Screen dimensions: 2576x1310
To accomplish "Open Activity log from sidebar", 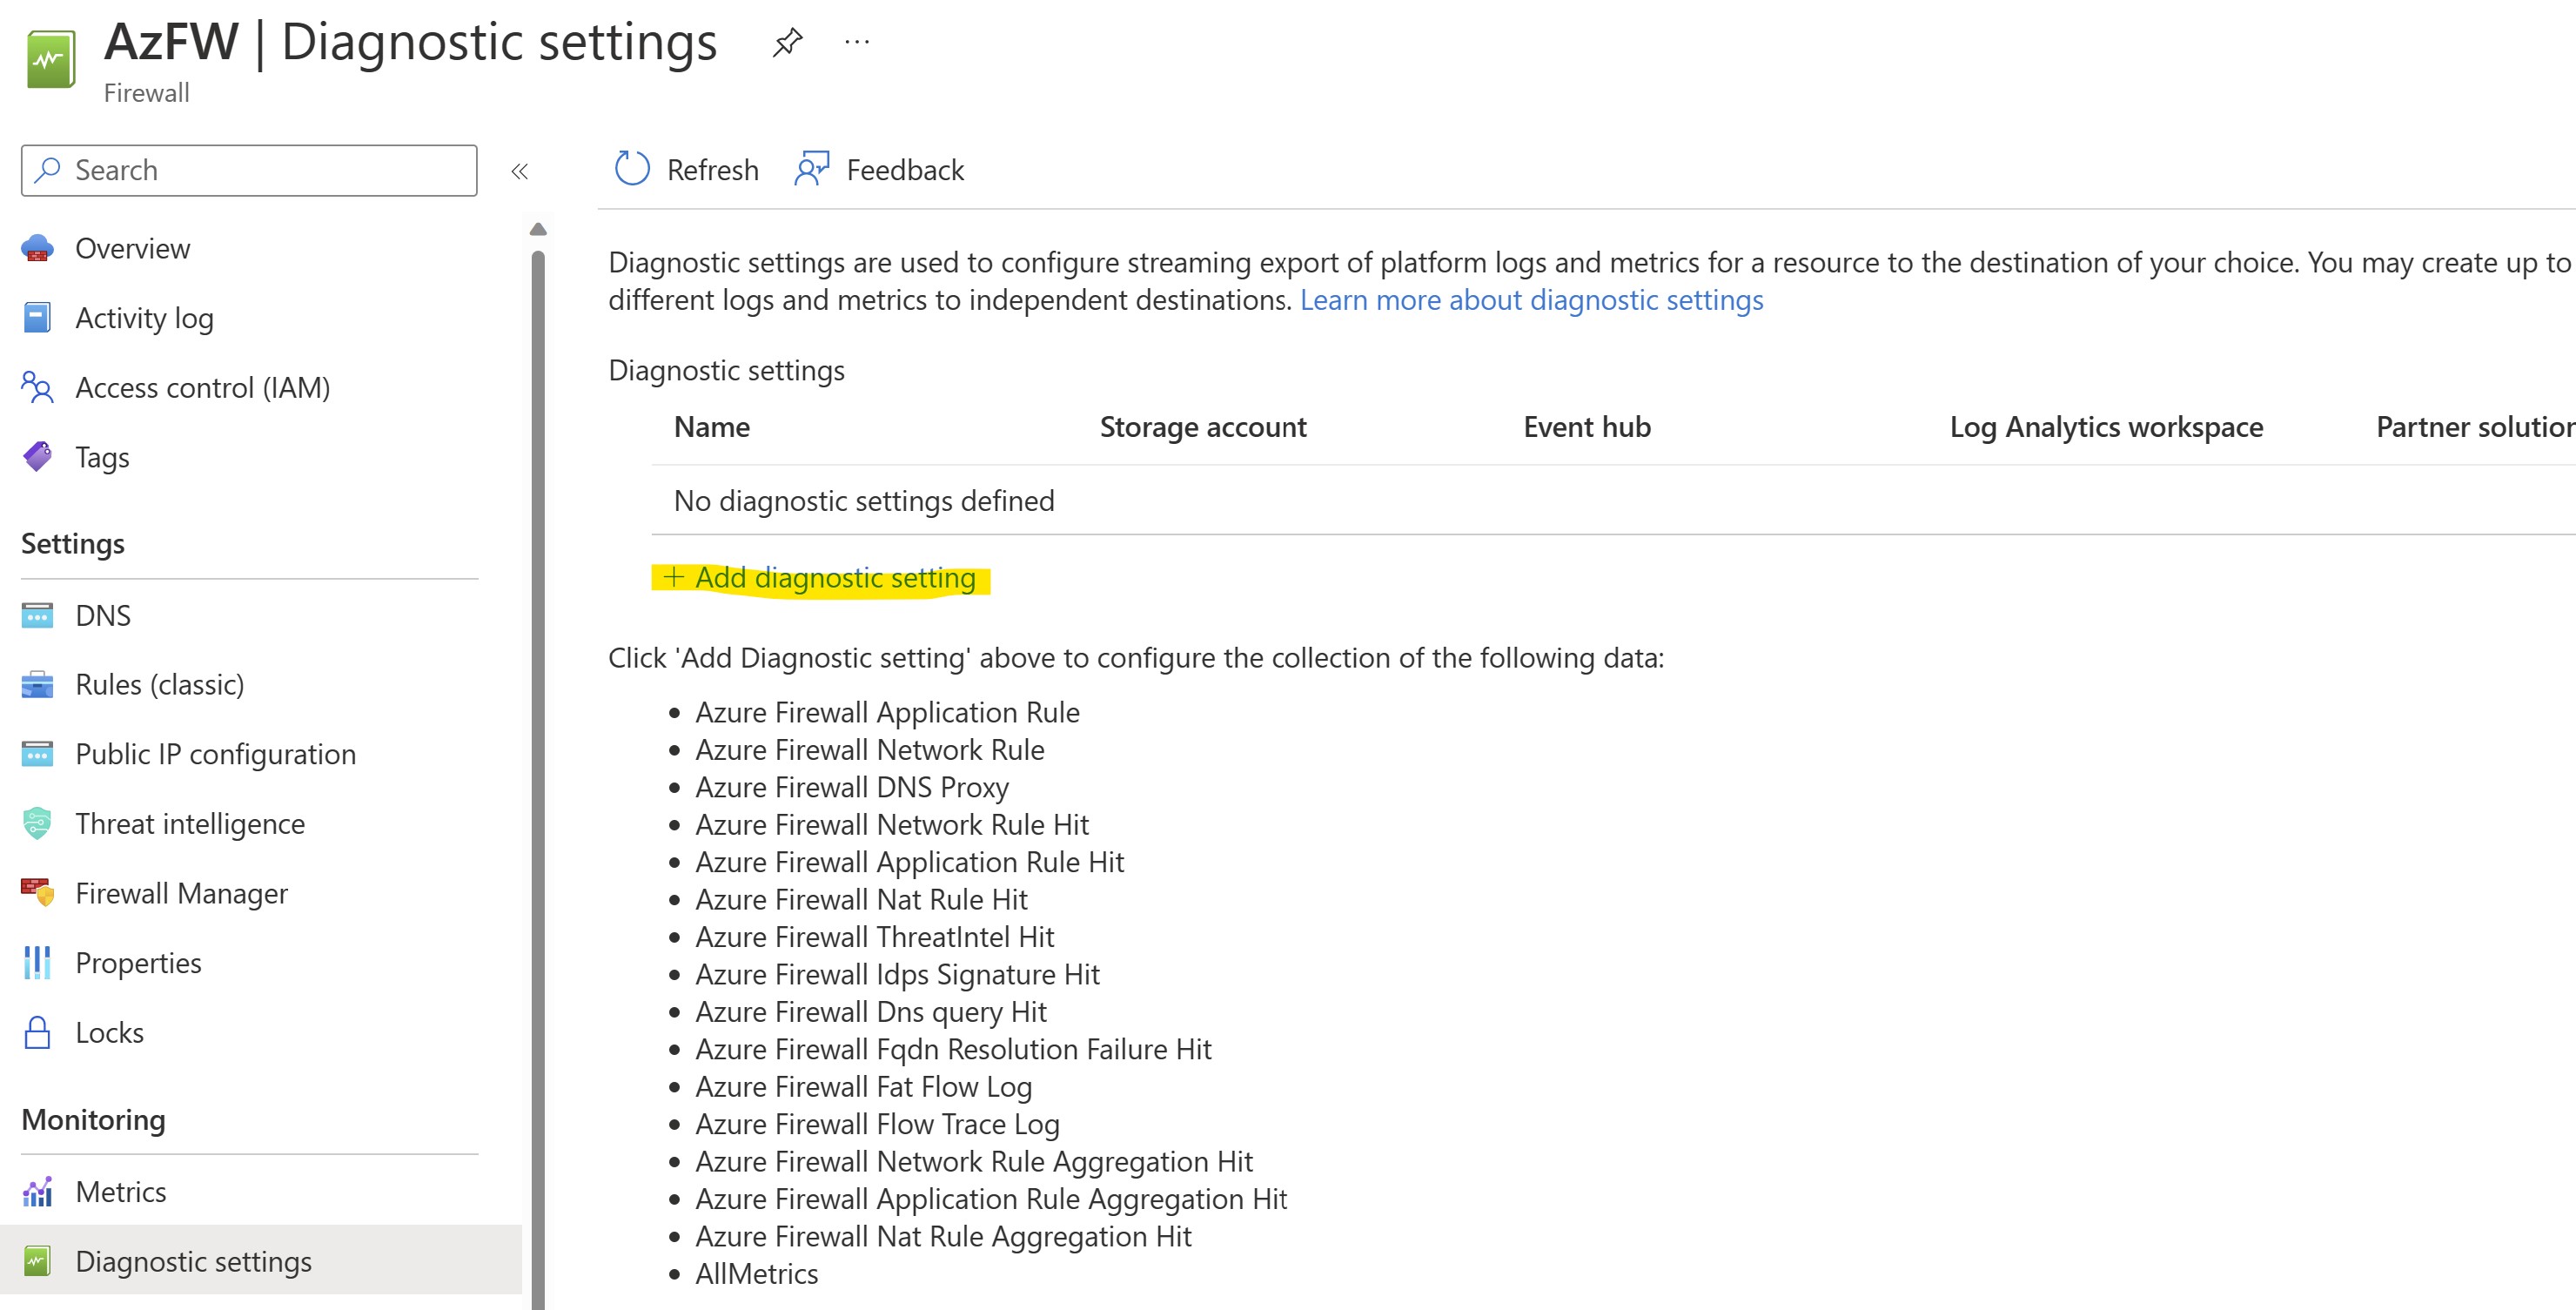I will pos(144,318).
